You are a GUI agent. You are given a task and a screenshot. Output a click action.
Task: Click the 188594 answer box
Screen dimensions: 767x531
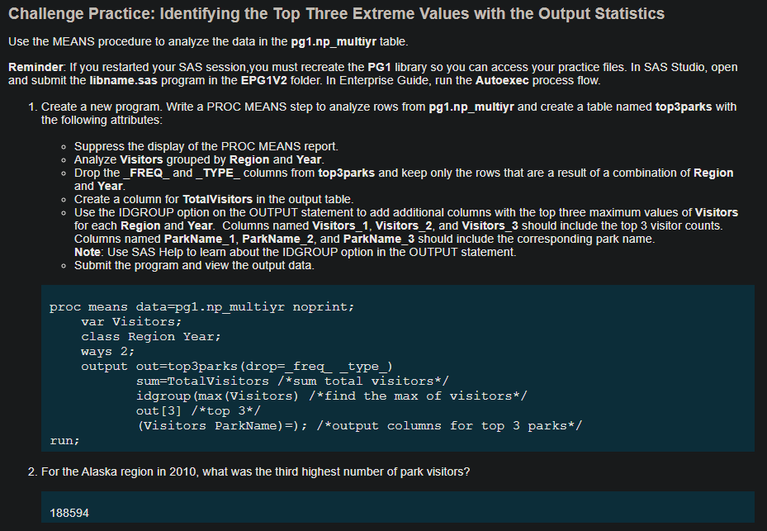[398, 512]
